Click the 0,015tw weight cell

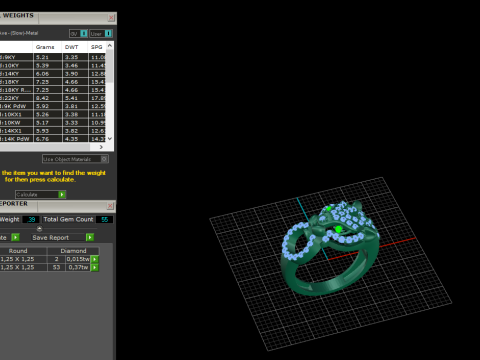[x=78, y=259]
